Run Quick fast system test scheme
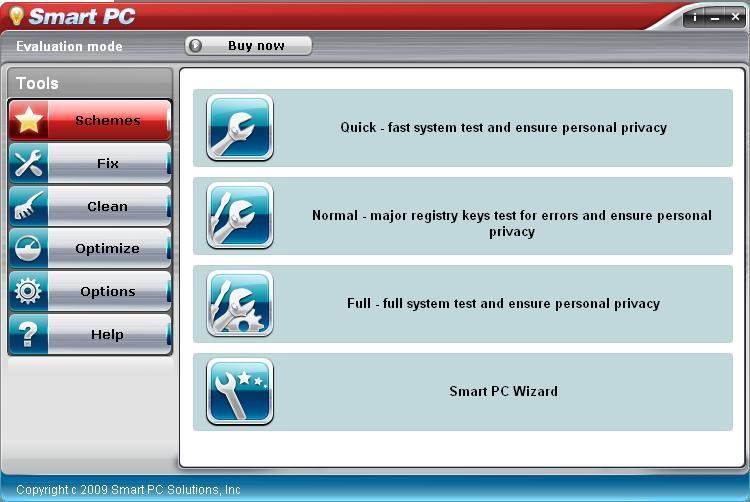This screenshot has width=750, height=502. pyautogui.click(x=463, y=128)
